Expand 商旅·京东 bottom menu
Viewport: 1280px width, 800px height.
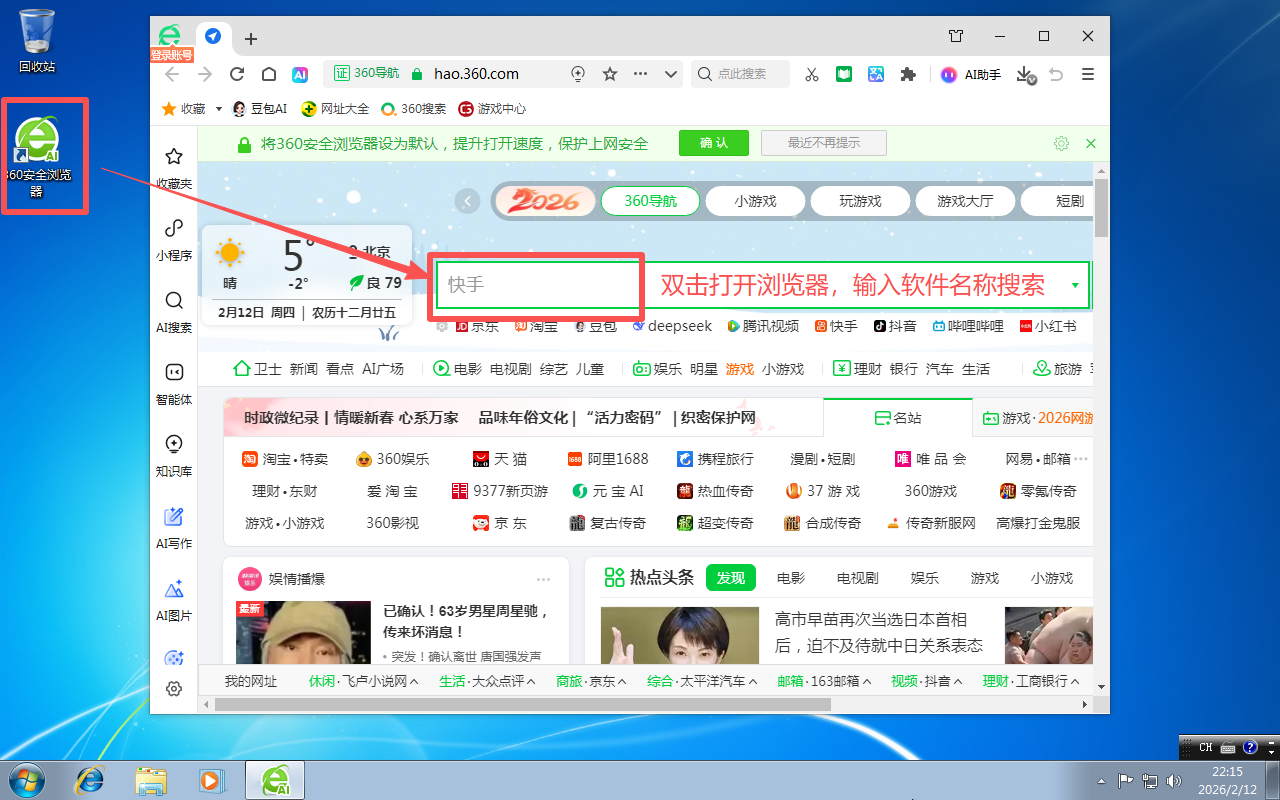coord(592,681)
